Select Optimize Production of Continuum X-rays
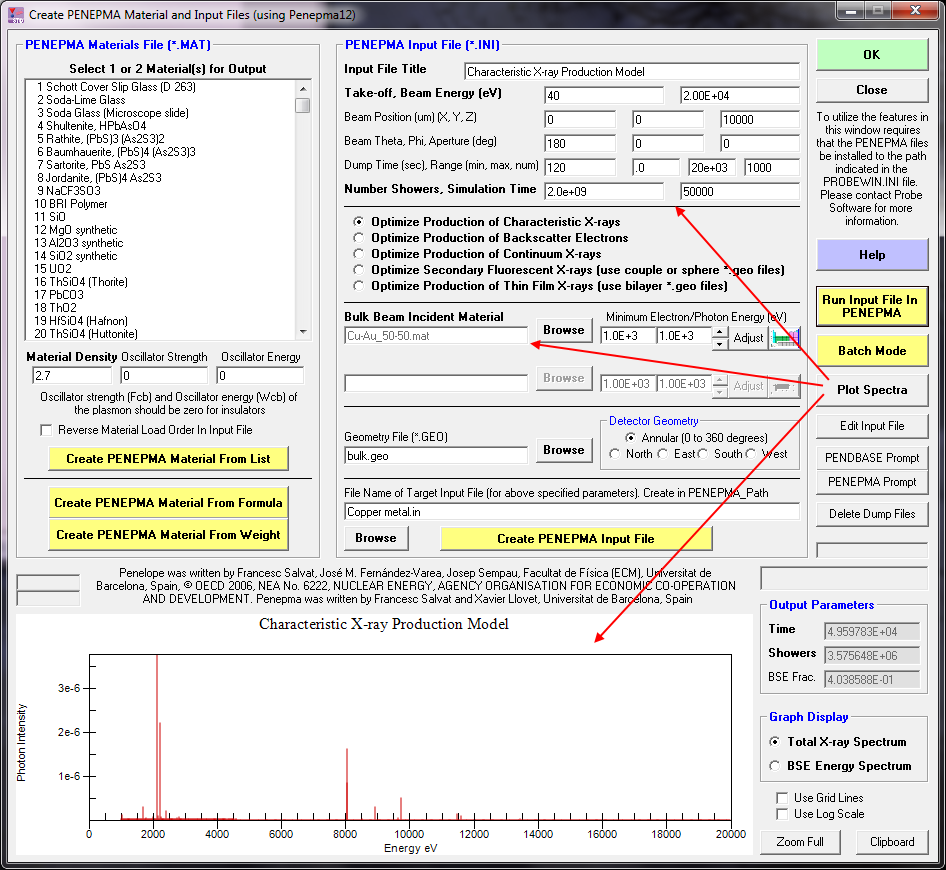This screenshot has height=870, width=946. pos(360,254)
